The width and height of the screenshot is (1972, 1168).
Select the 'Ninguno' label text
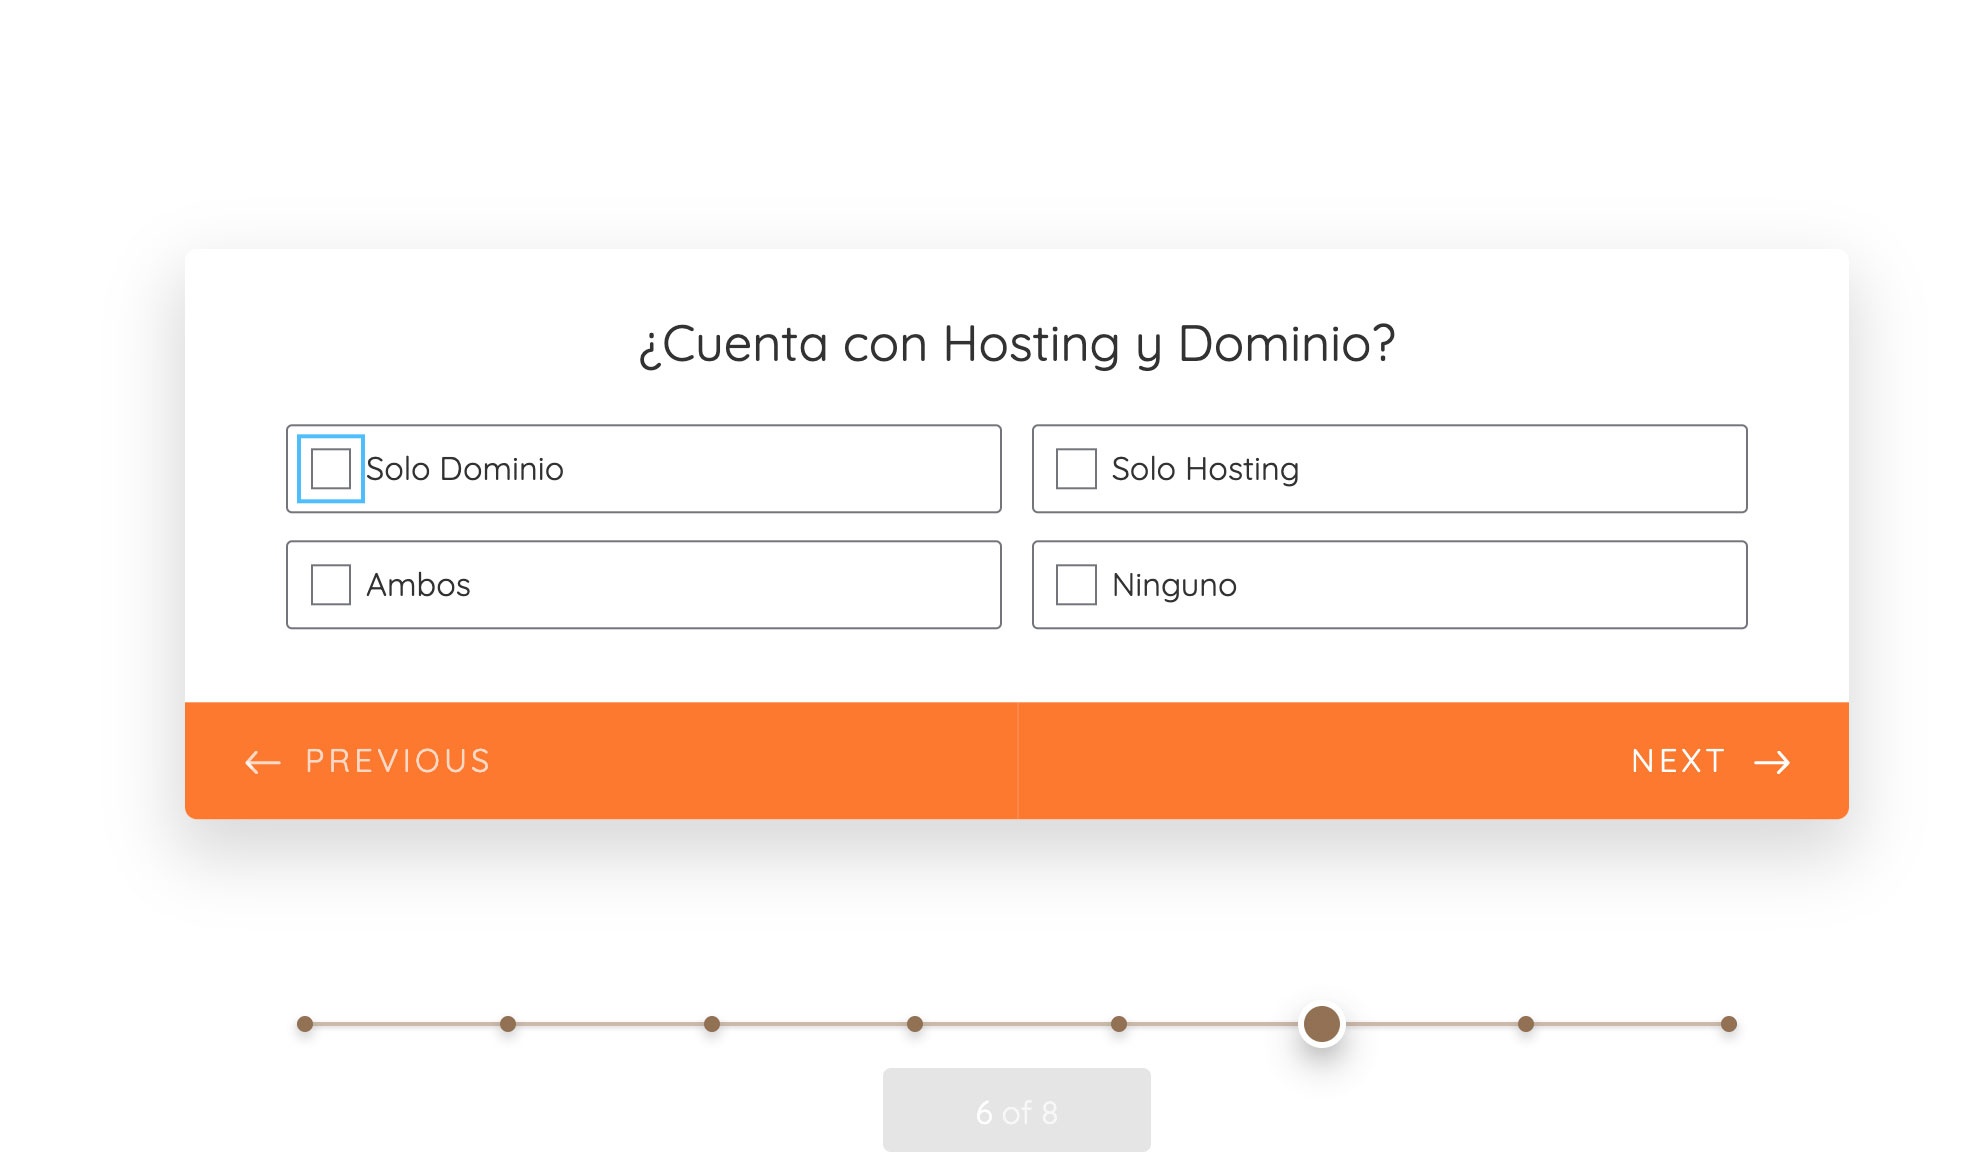1174,585
